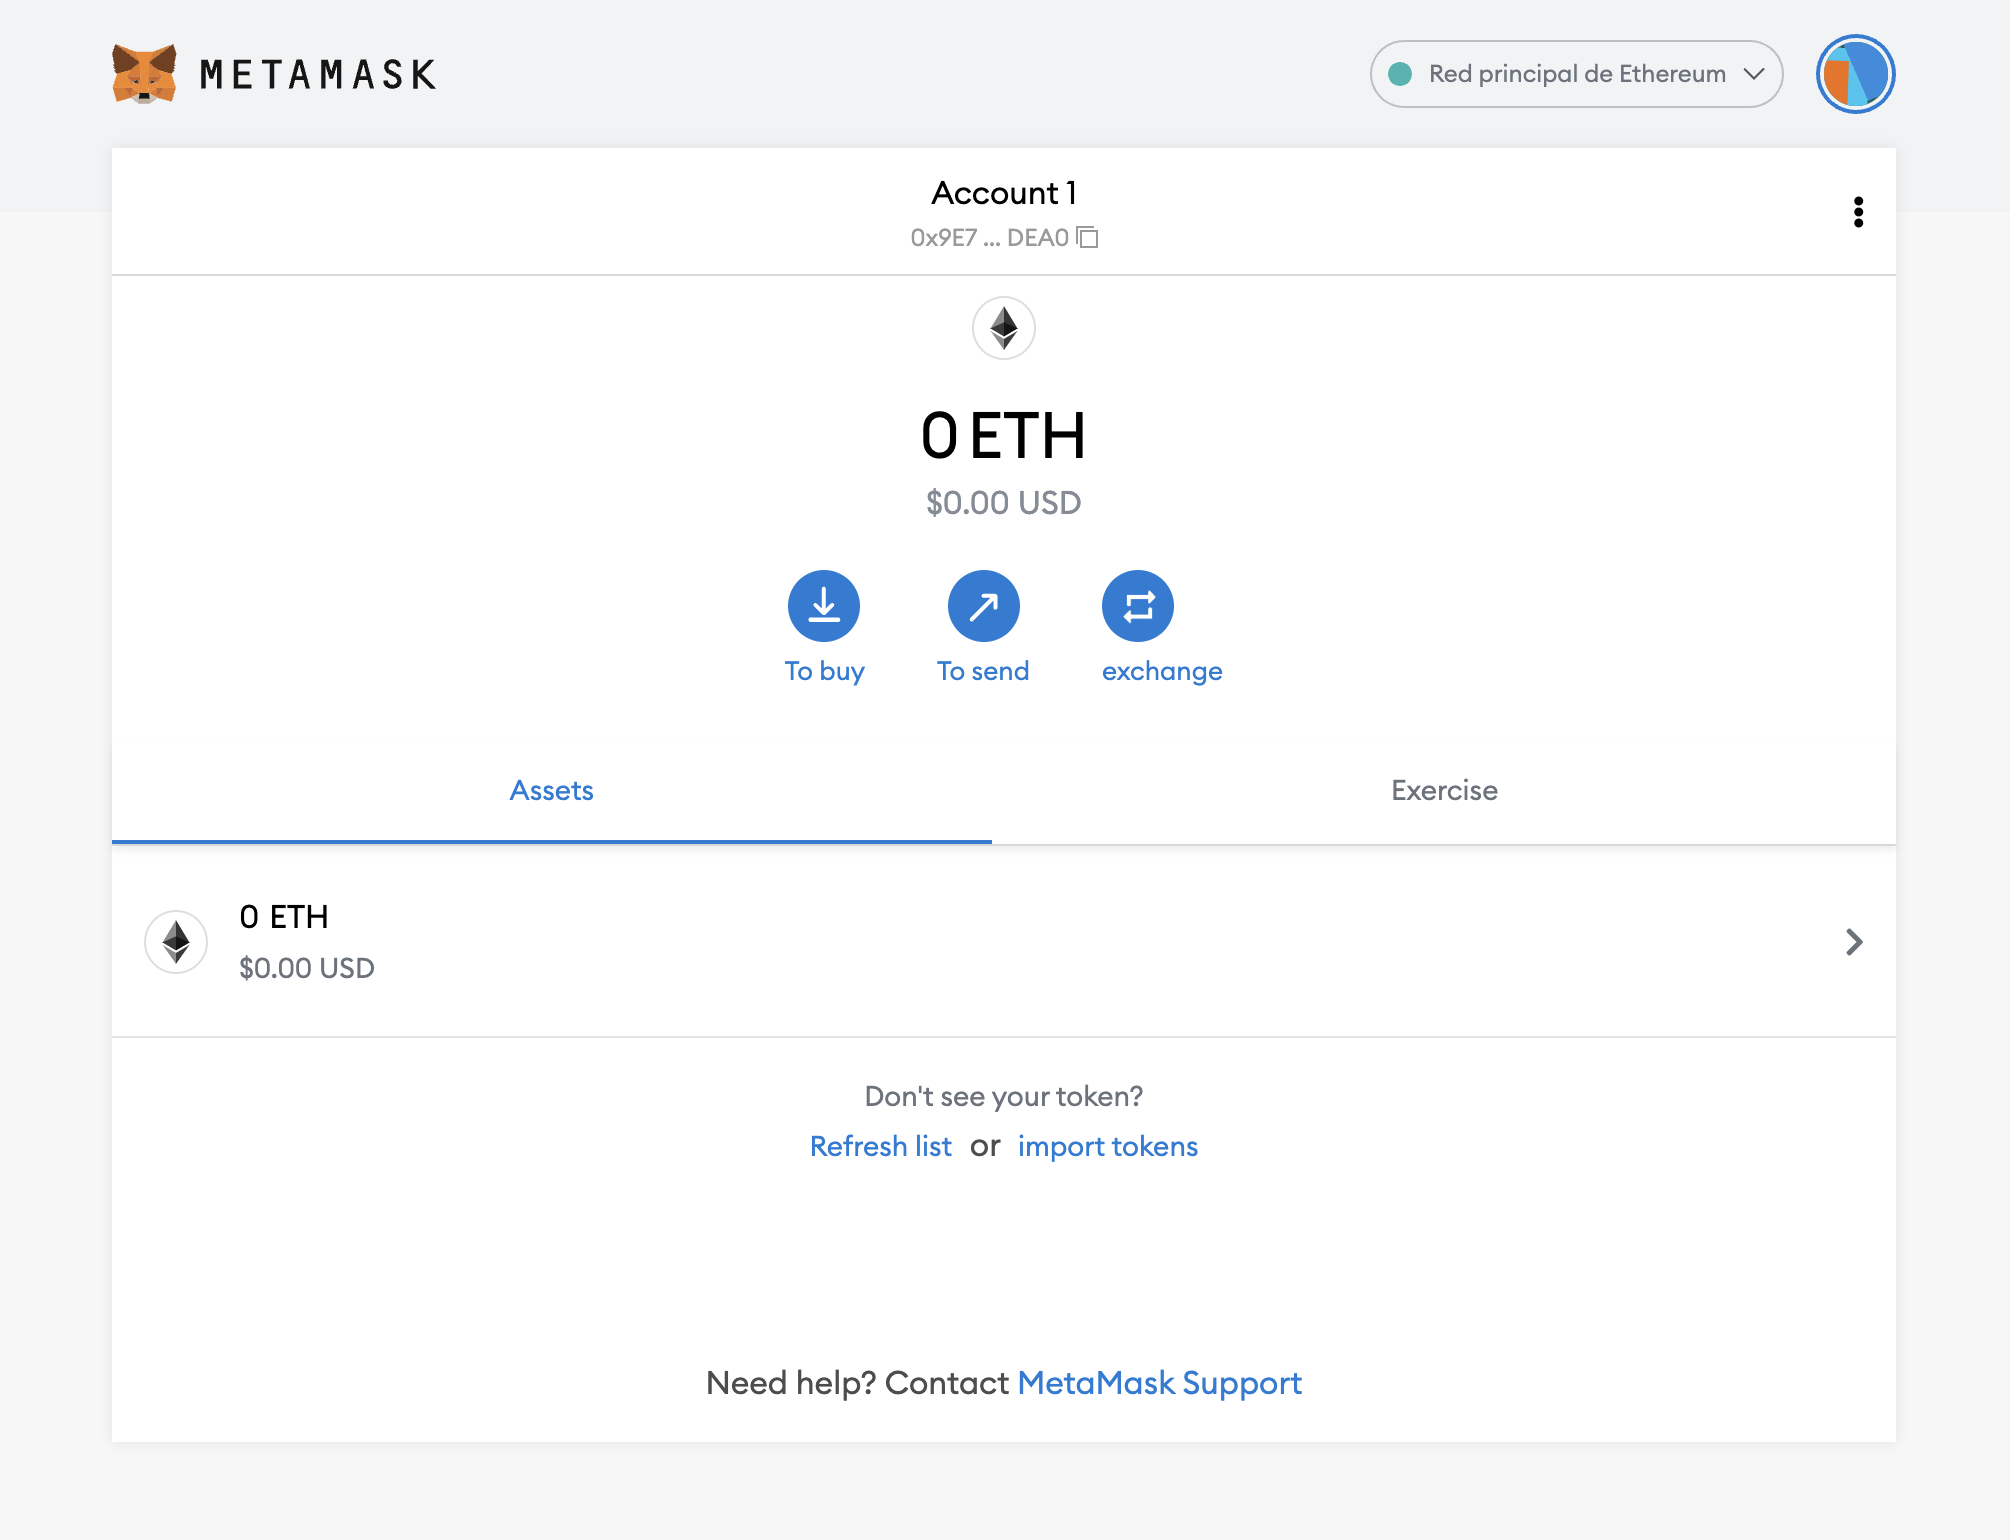
Task: Click the 0 ETH text in the asset row
Action: pyautogui.click(x=284, y=917)
